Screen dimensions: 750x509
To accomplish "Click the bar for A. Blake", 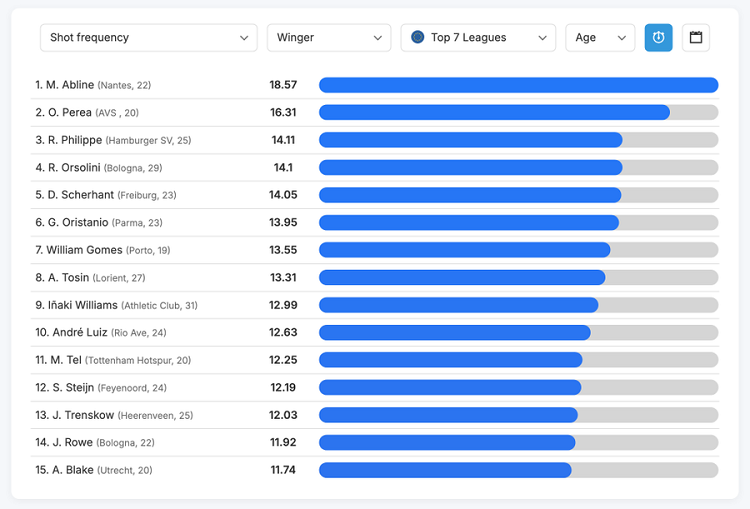I will point(518,470).
